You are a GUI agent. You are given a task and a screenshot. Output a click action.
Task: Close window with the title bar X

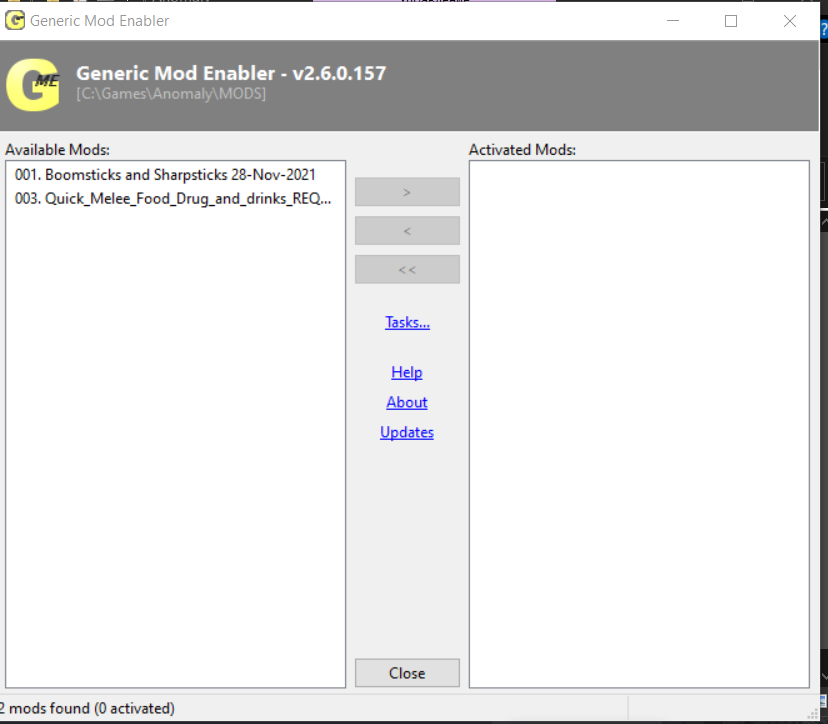coord(789,21)
